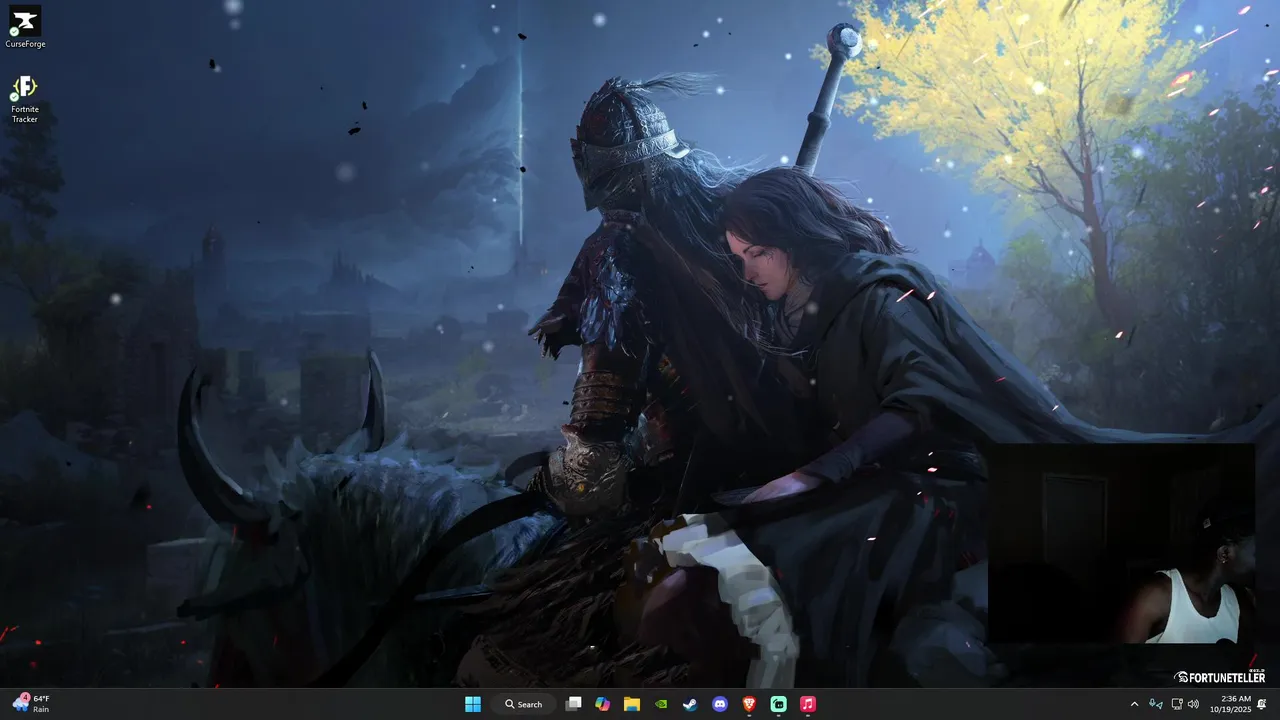
Task: Open the volume speaker tray icon
Action: [x=1193, y=704]
